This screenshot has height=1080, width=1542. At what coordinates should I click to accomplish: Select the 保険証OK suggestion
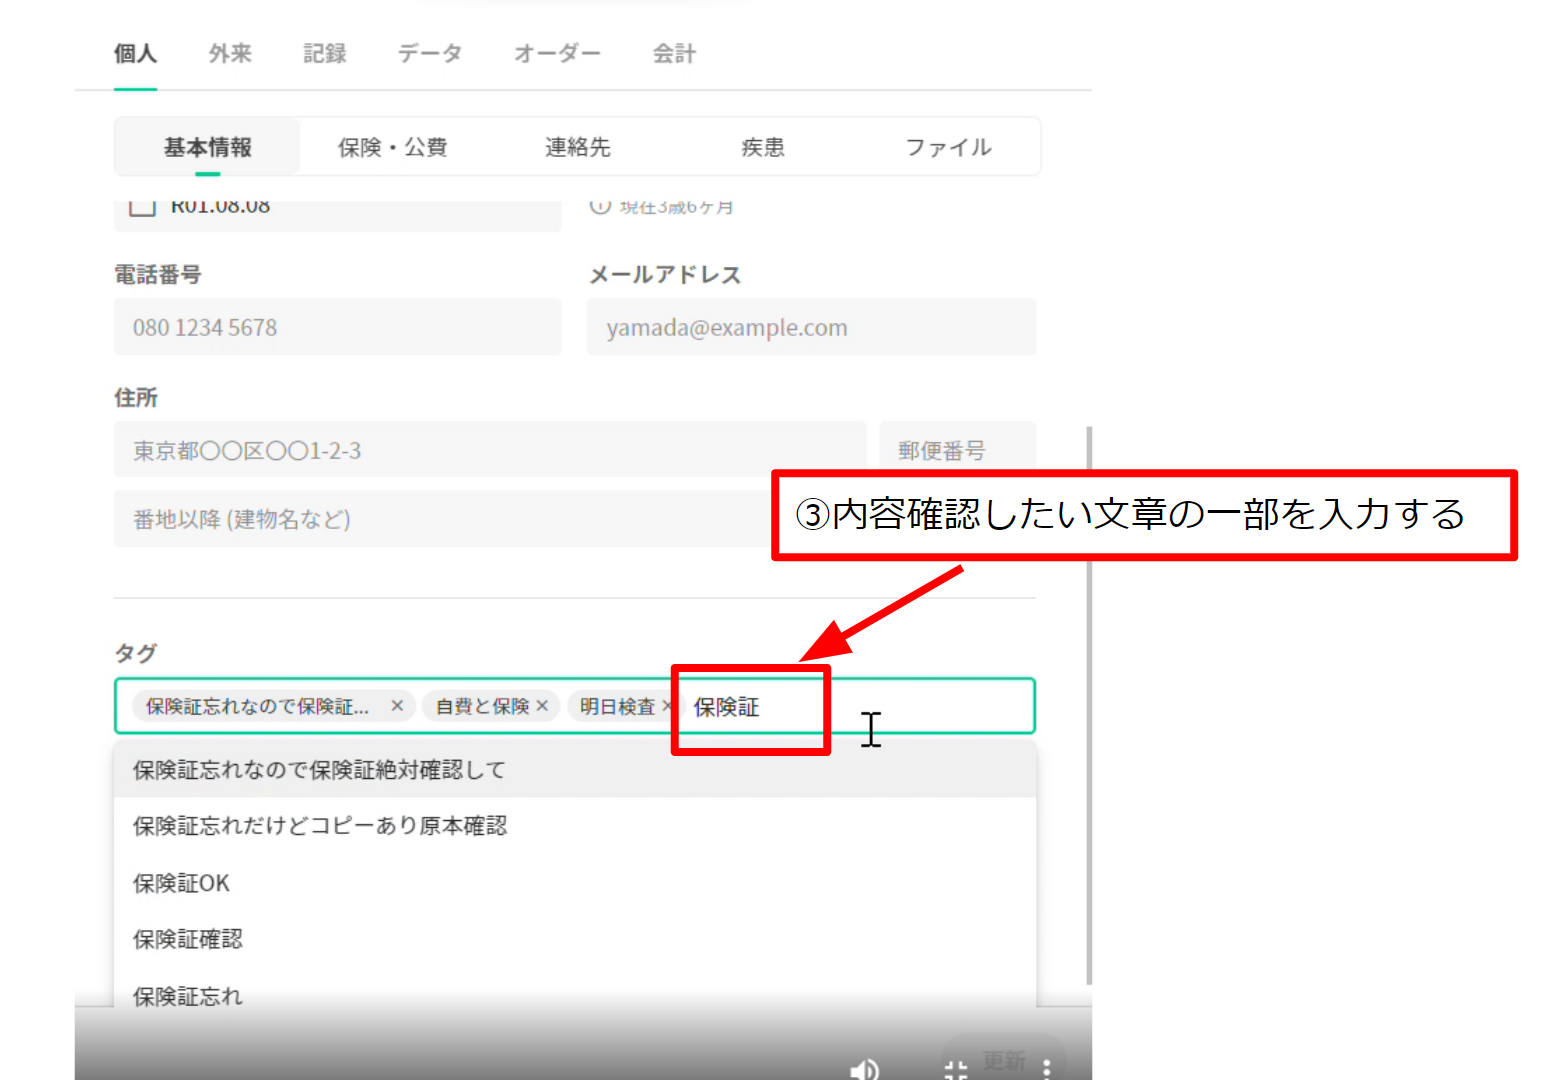[x=575, y=883]
